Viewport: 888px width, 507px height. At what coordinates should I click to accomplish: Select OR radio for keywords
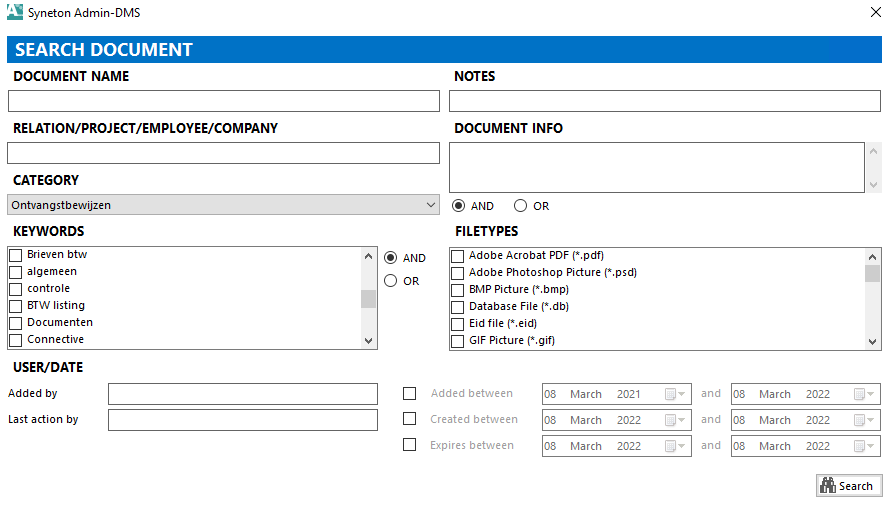click(x=391, y=281)
